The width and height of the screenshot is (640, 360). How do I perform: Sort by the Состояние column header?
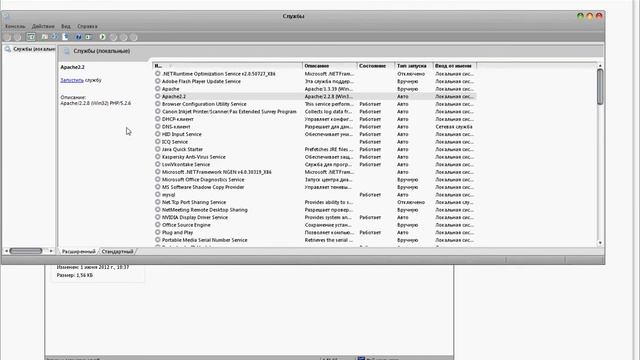click(376, 66)
